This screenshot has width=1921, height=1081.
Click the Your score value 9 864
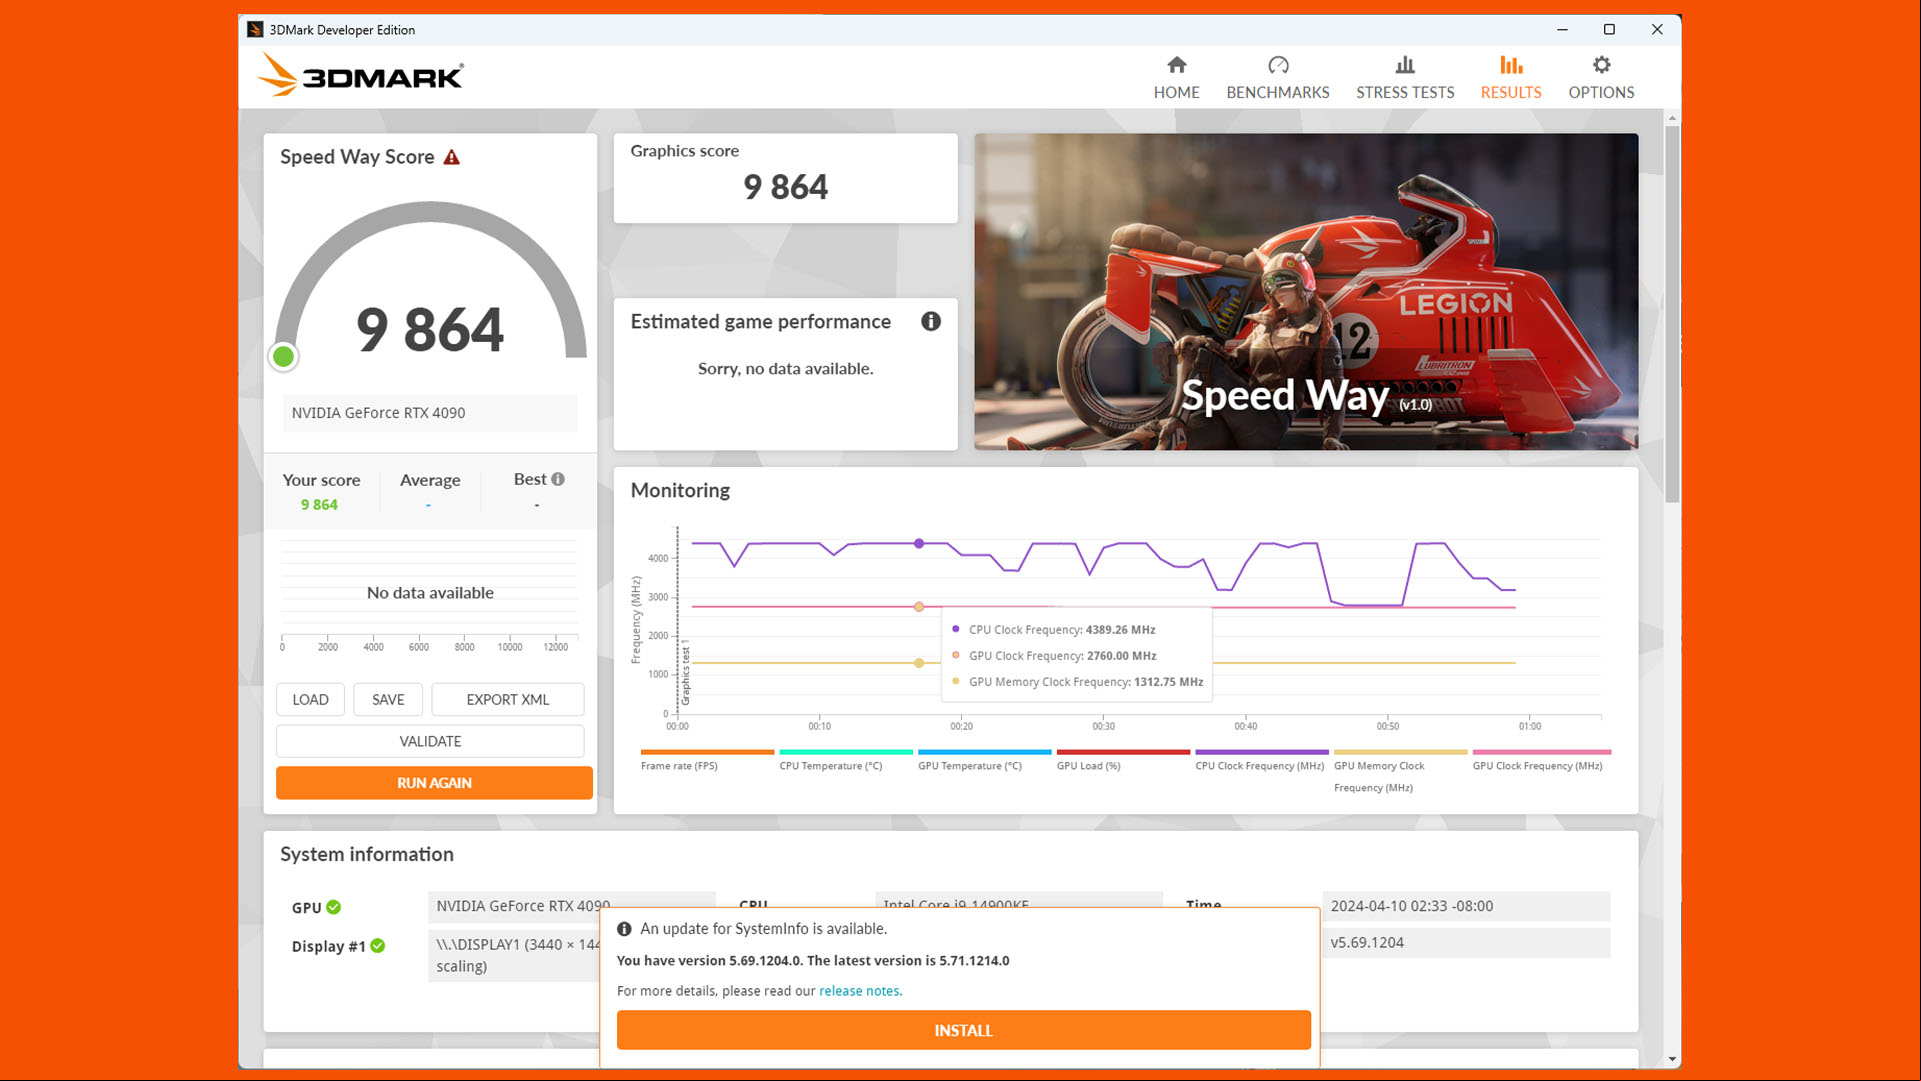pos(319,505)
